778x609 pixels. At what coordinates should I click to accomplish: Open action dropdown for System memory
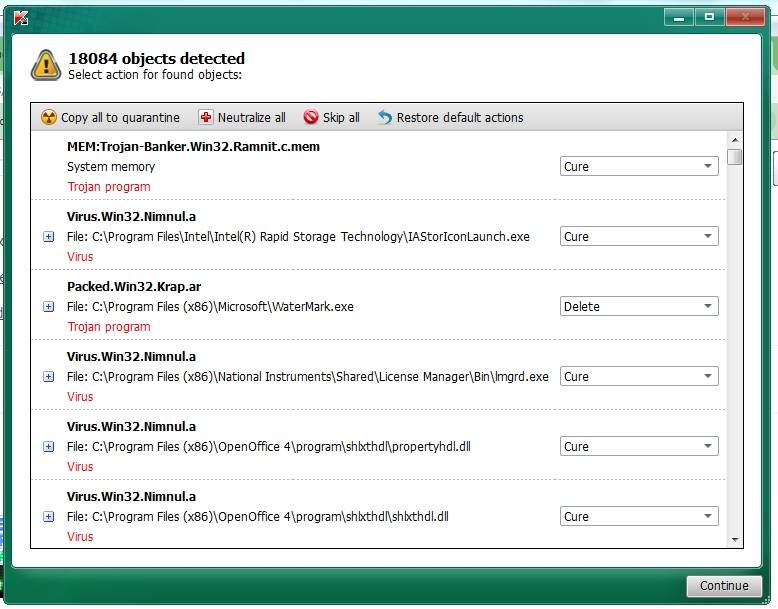[x=639, y=166]
